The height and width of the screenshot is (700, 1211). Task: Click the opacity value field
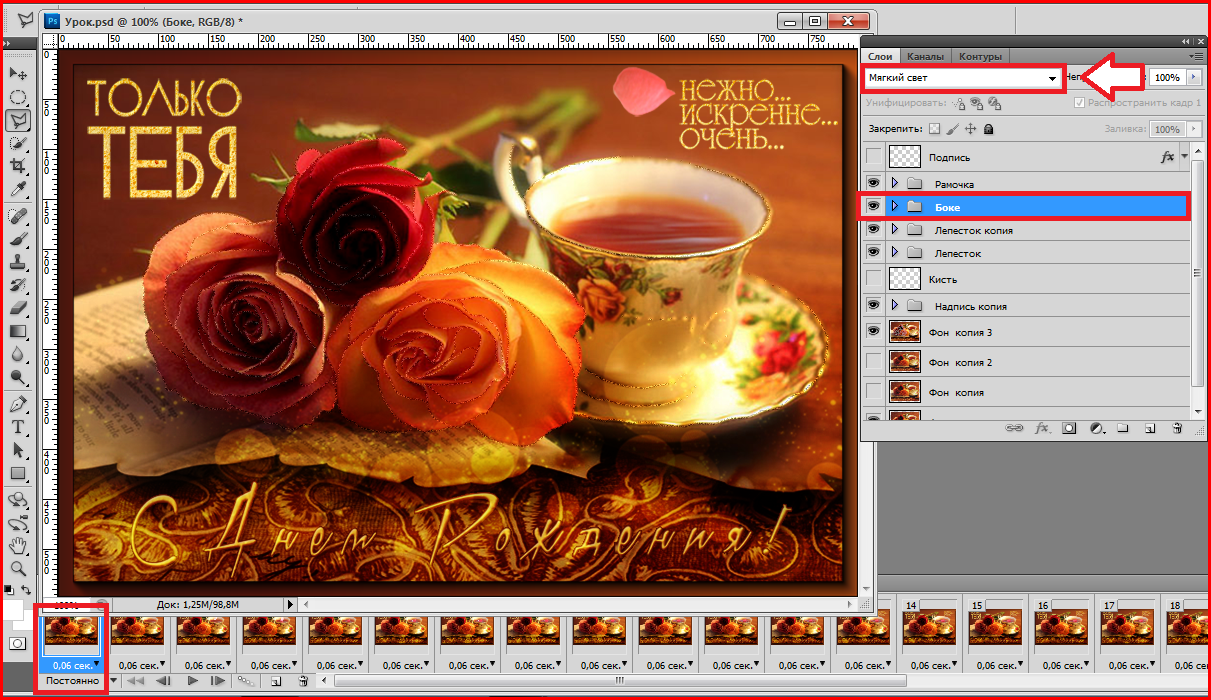click(1165, 77)
